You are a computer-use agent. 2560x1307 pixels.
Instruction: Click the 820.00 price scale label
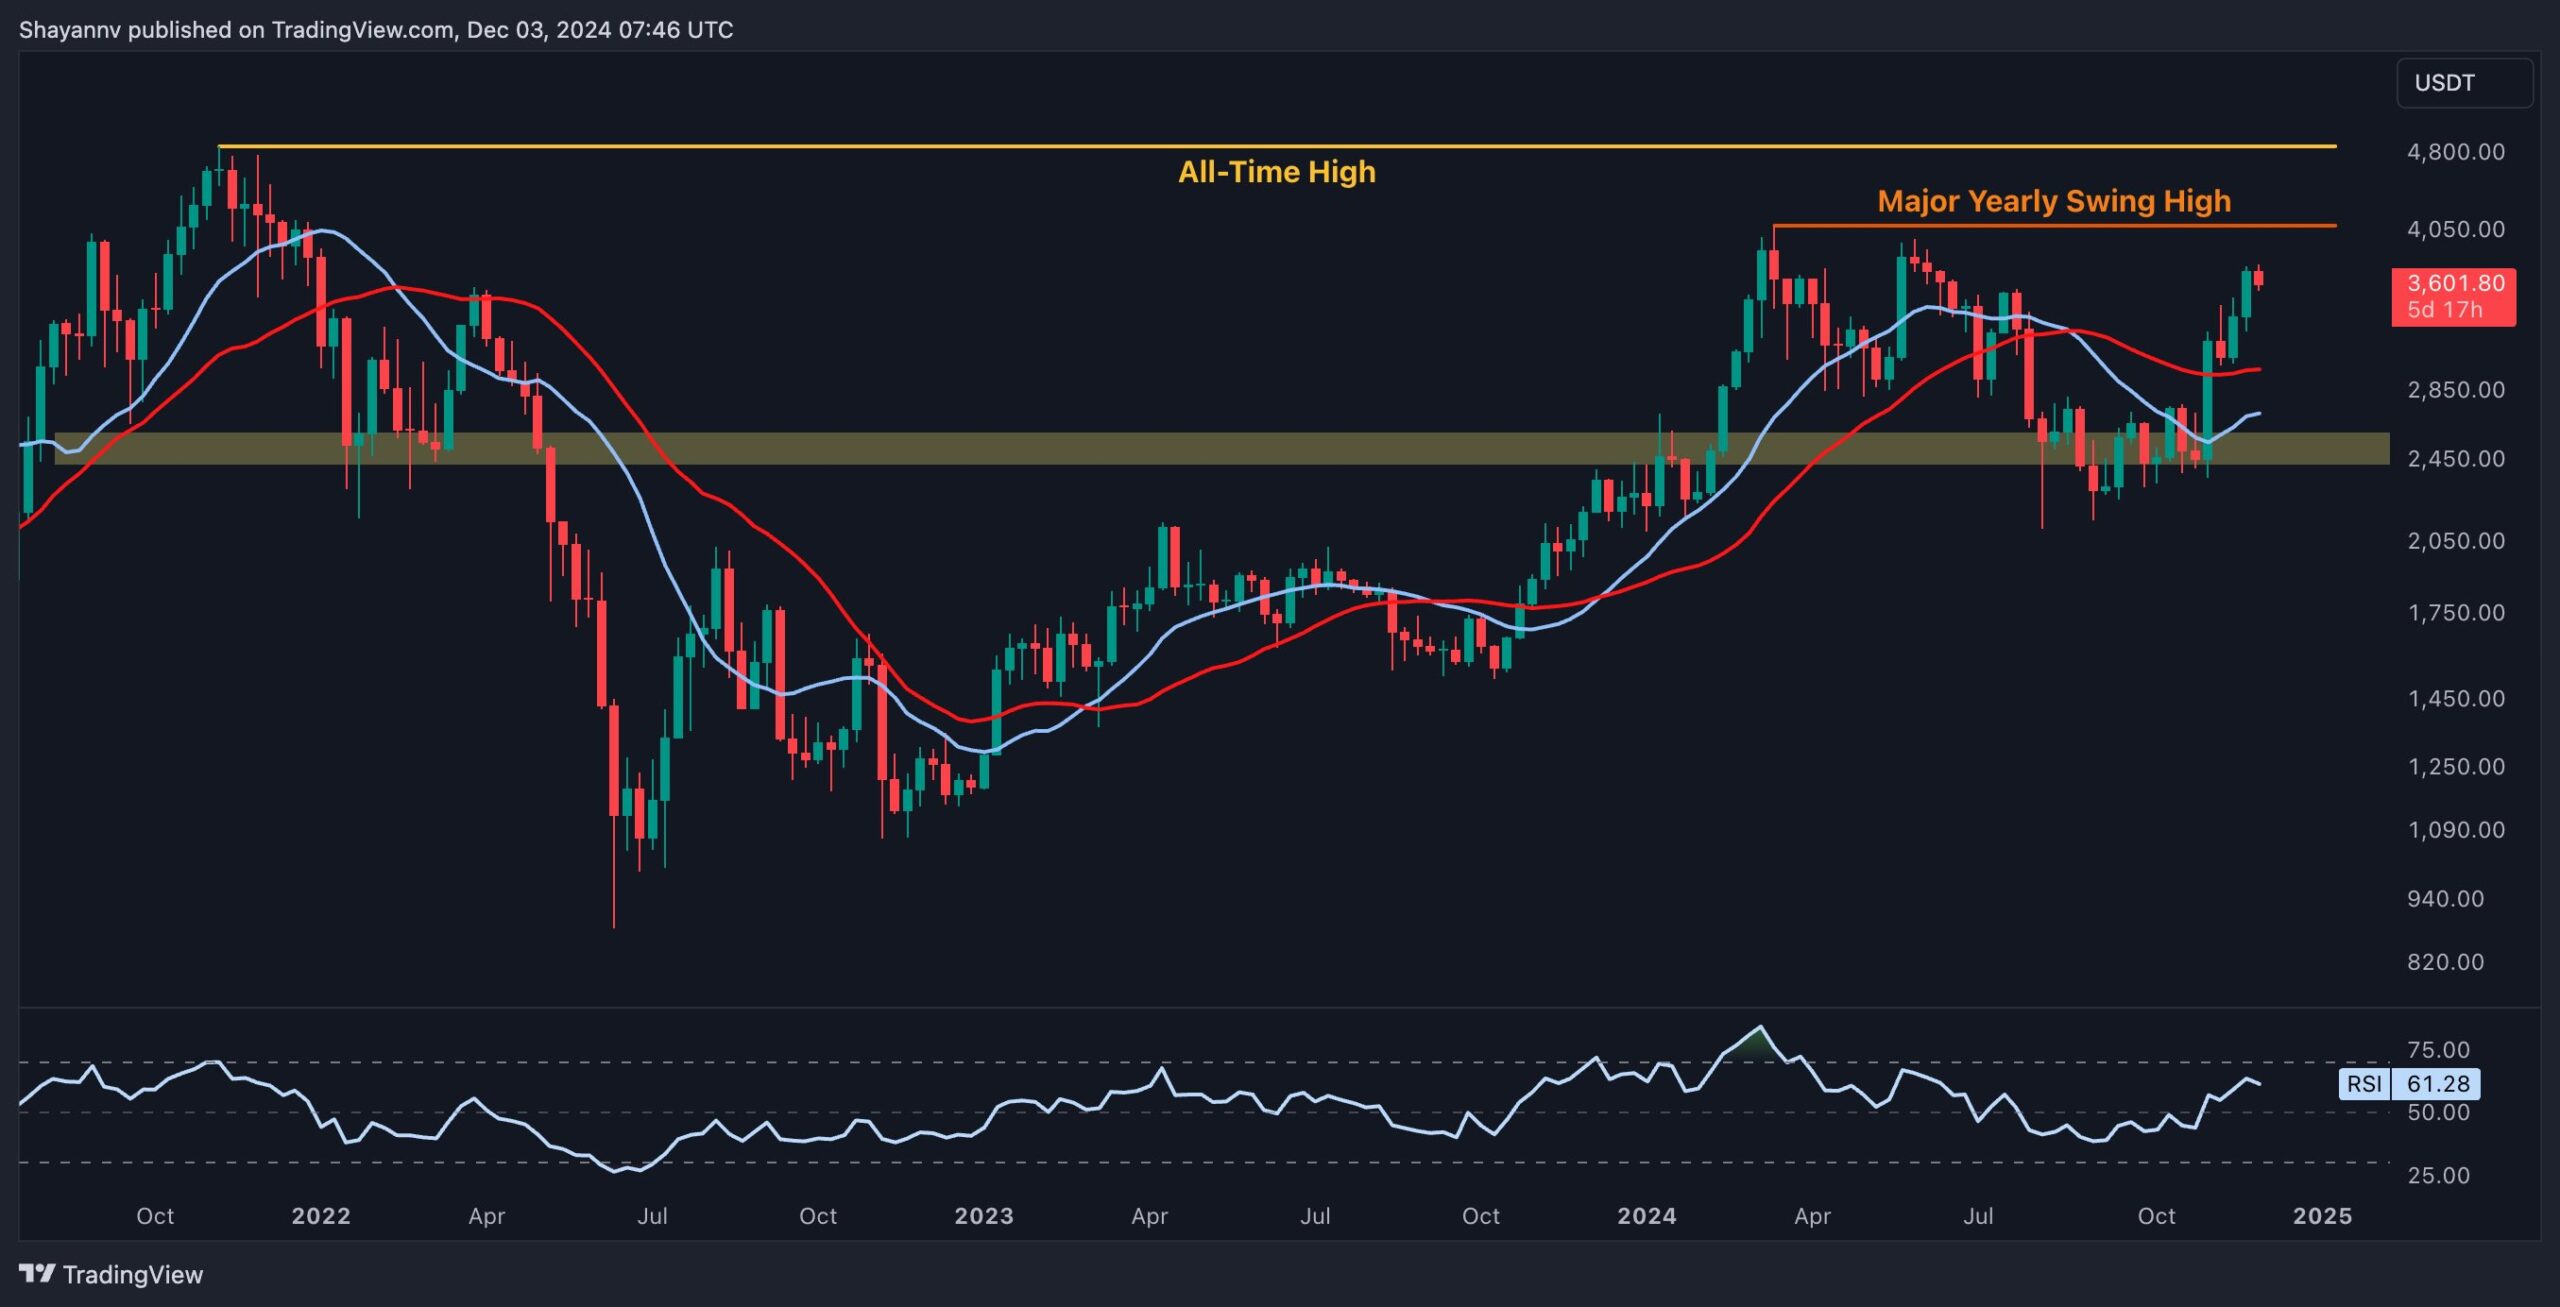(2445, 962)
